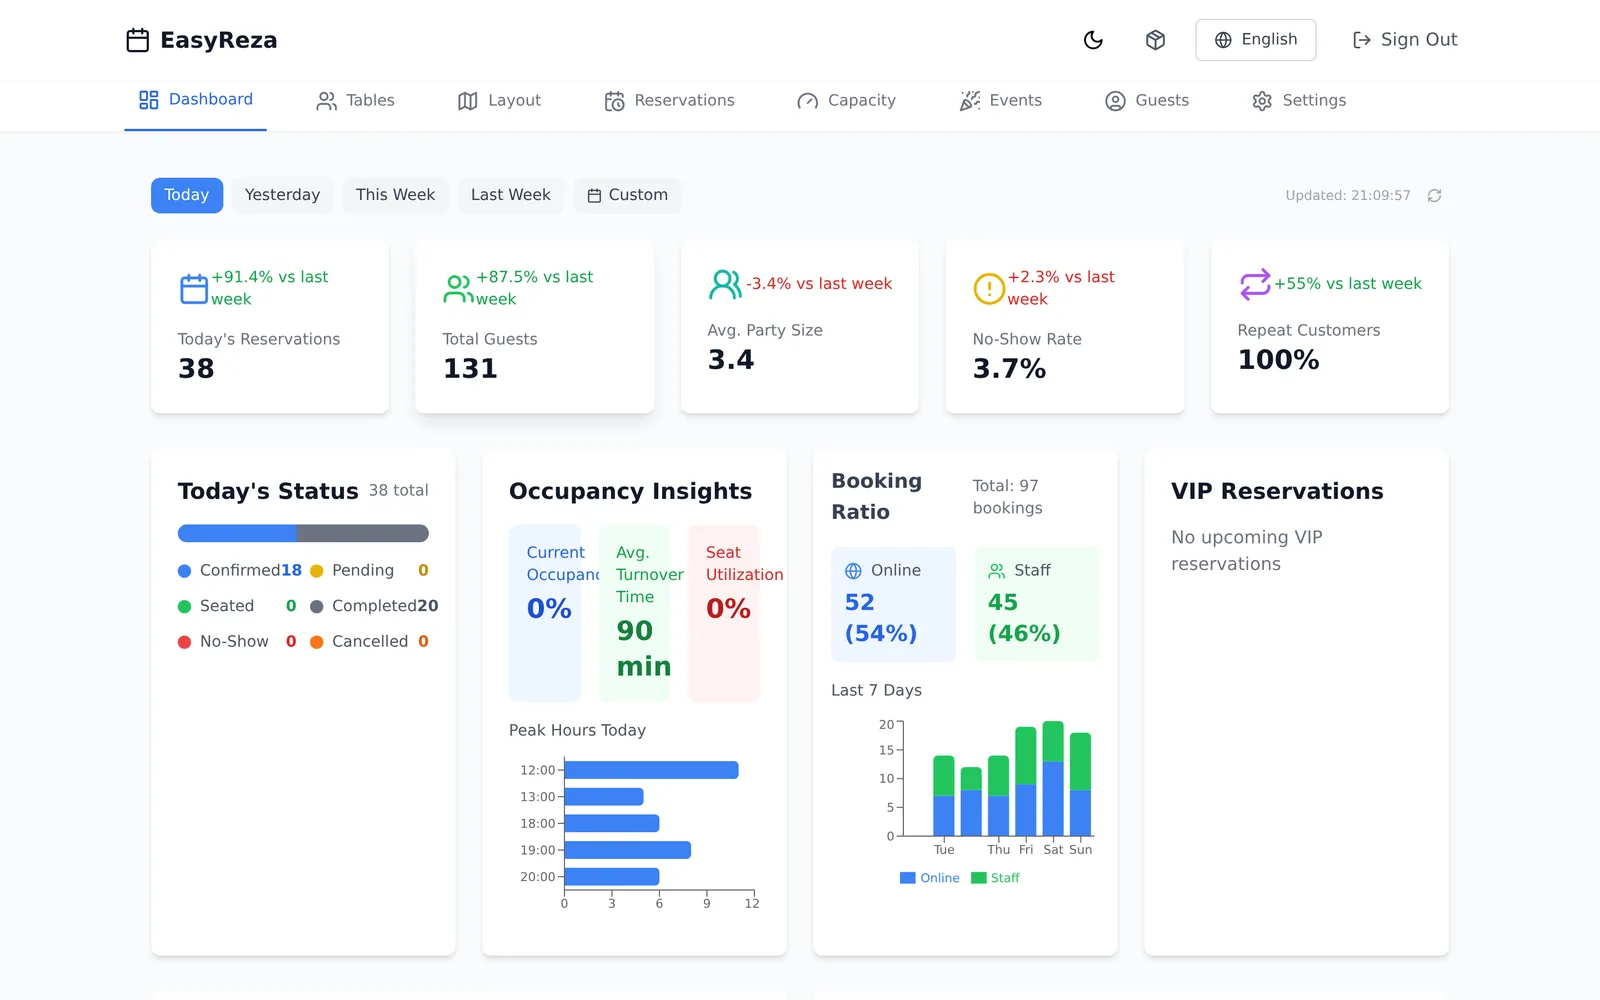
Task: Open the Events tab
Action: click(x=1000, y=101)
